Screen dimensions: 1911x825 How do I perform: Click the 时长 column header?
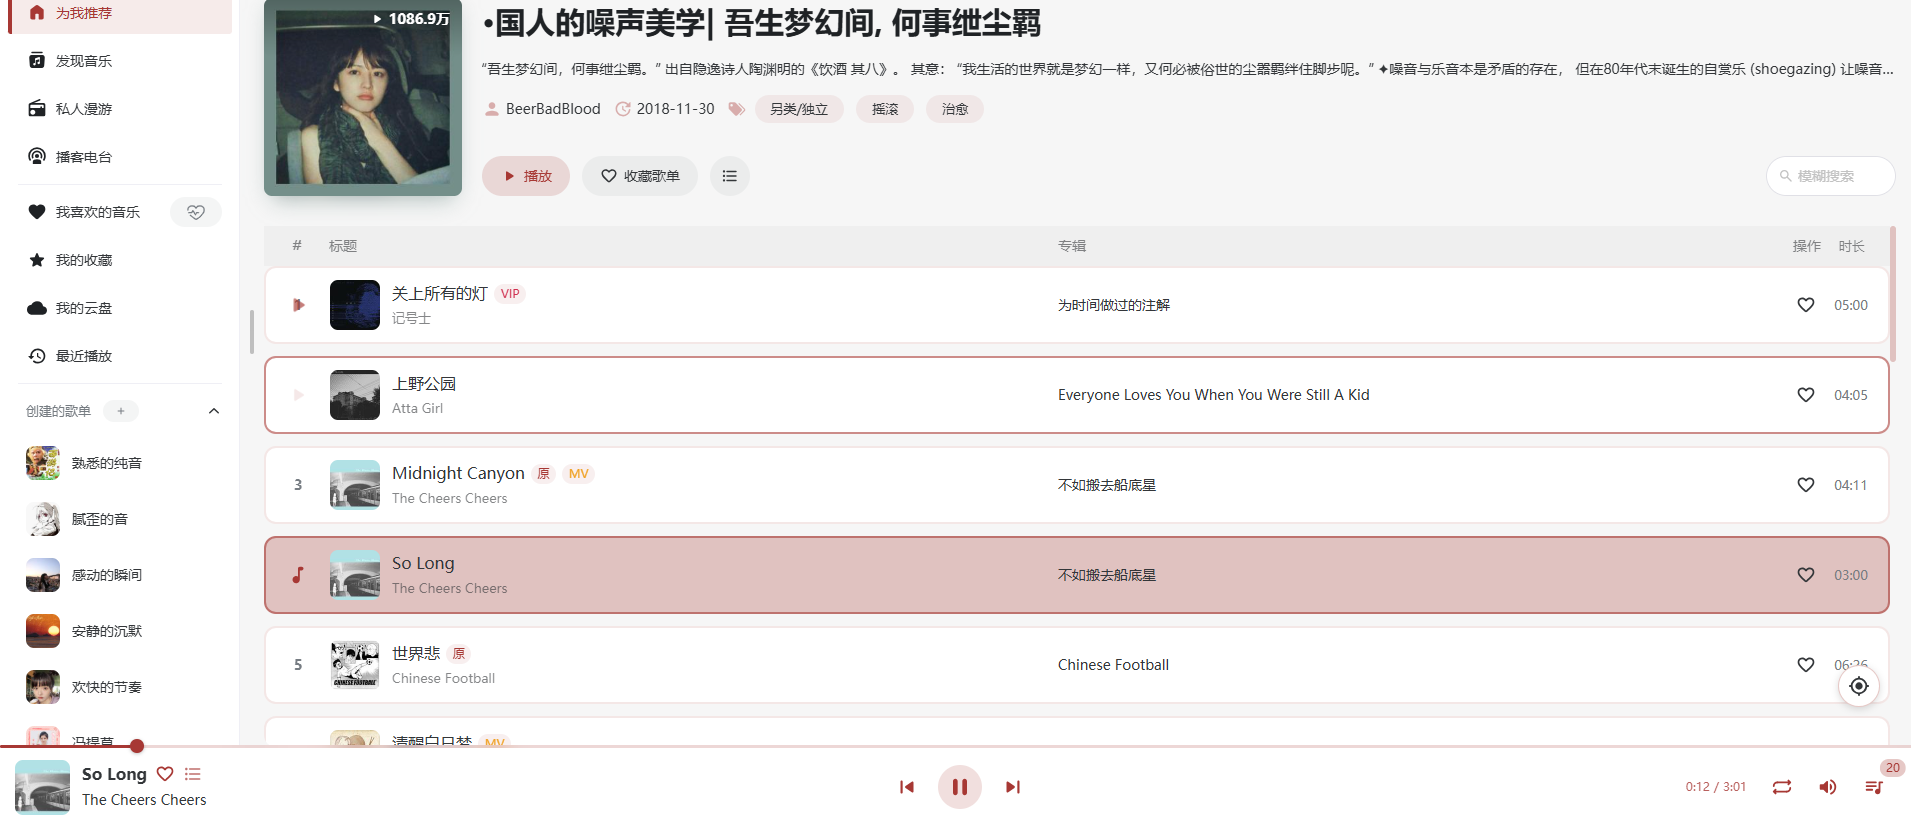click(x=1851, y=246)
